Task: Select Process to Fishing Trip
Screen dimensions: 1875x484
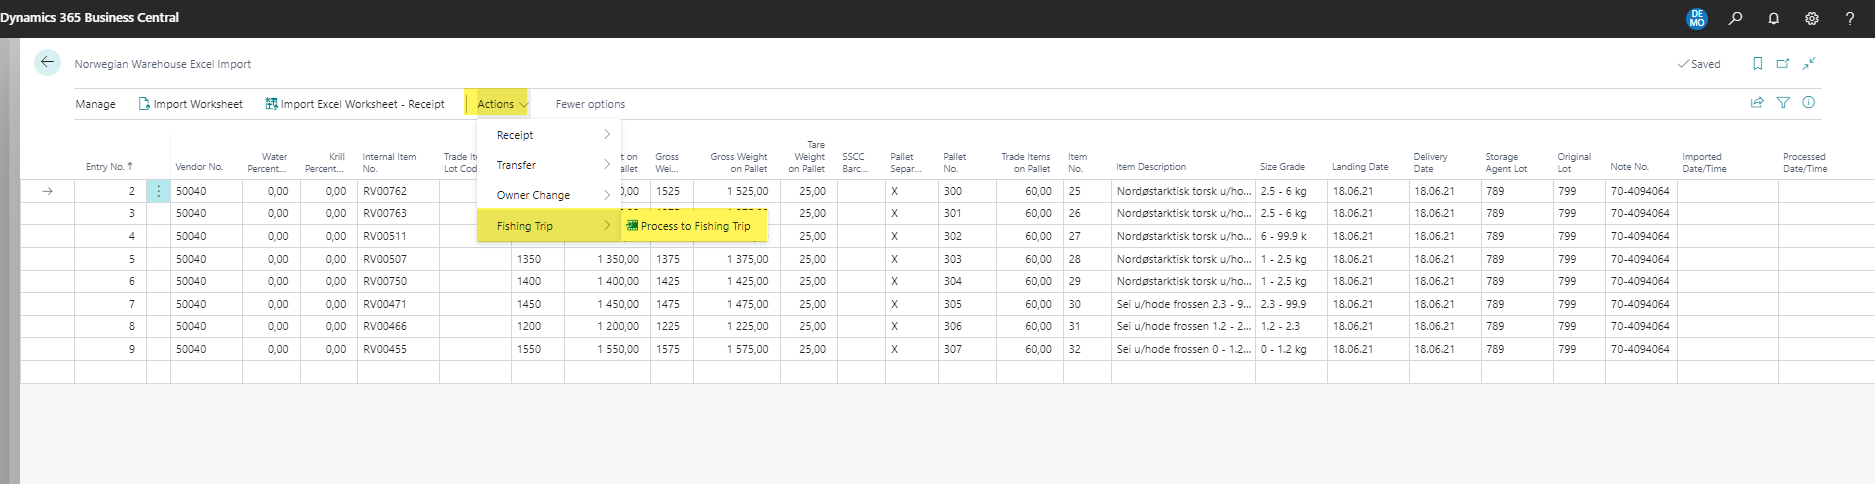Action: coord(694,226)
